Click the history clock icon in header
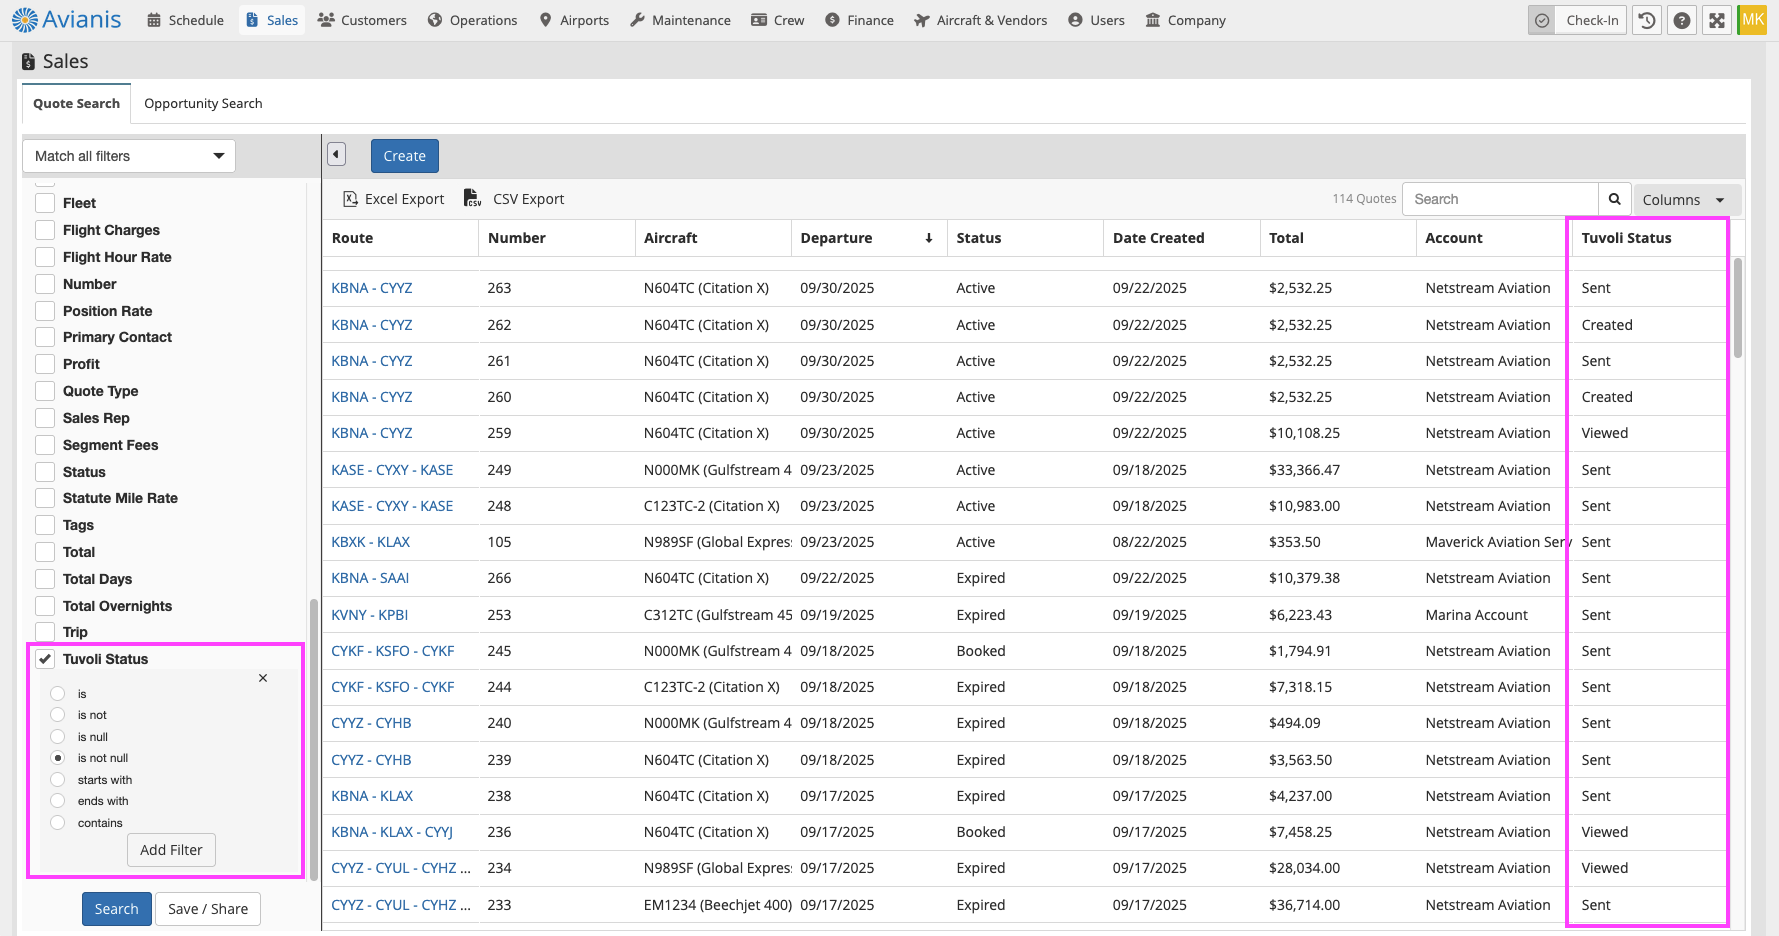Image resolution: width=1779 pixels, height=936 pixels. click(x=1647, y=20)
